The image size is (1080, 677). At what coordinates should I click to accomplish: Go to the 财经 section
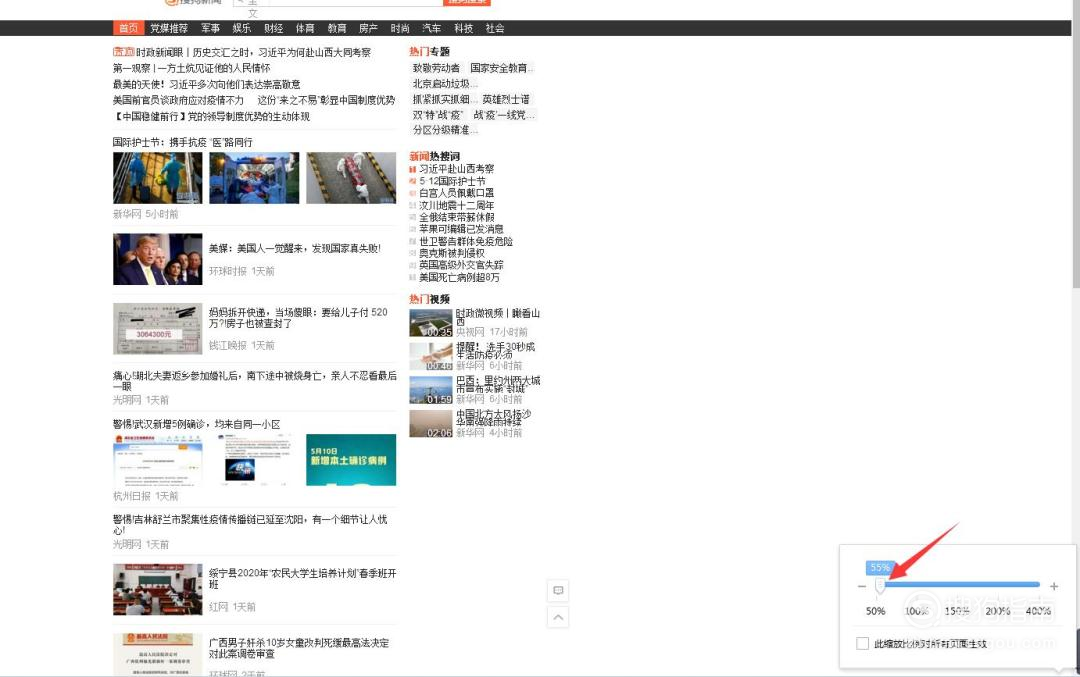(x=273, y=28)
